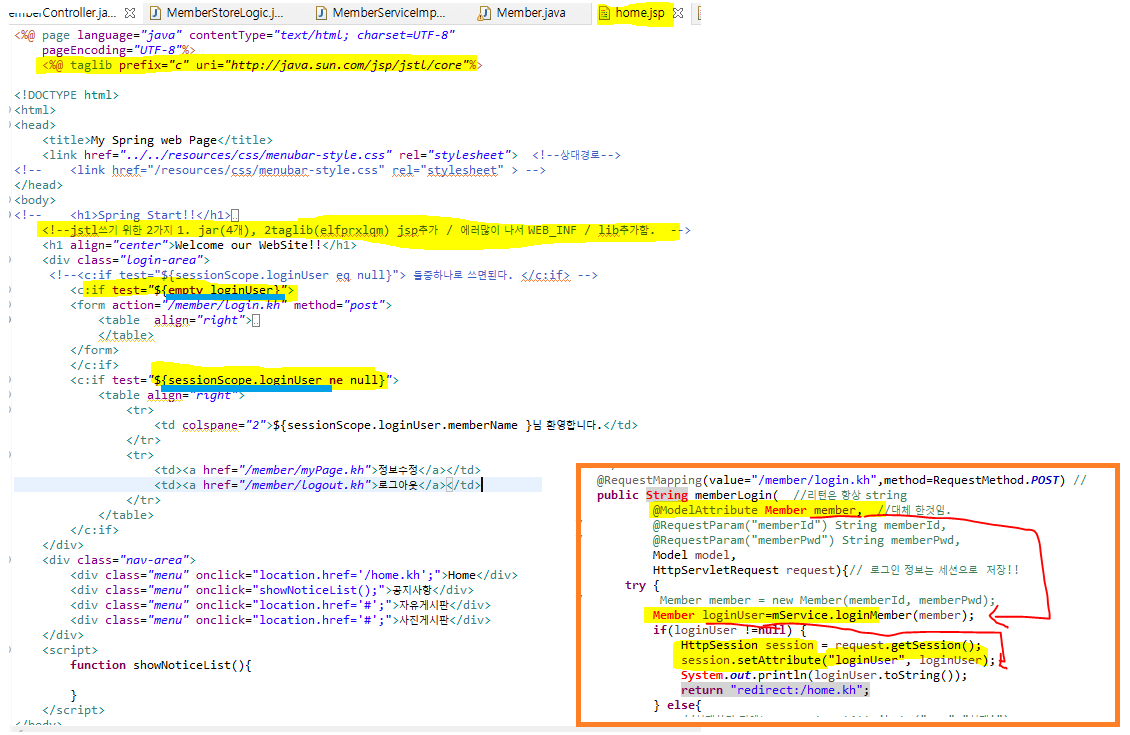Image resolution: width=1130 pixels, height=735 pixels.
Task: Click the empty loginUser test expression
Action: pos(221,290)
